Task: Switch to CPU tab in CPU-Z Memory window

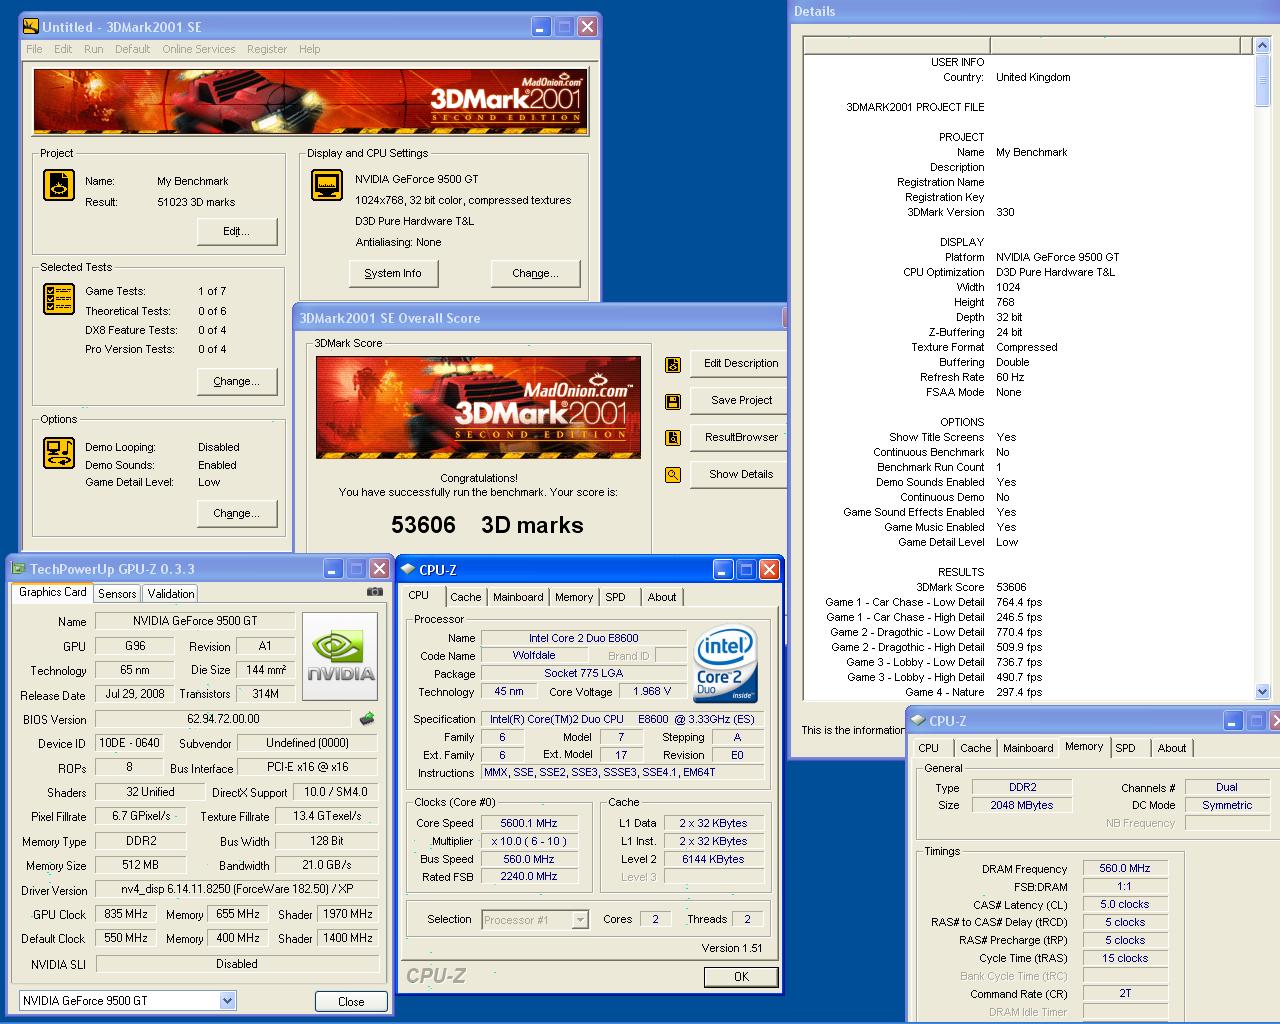Action: point(929,748)
